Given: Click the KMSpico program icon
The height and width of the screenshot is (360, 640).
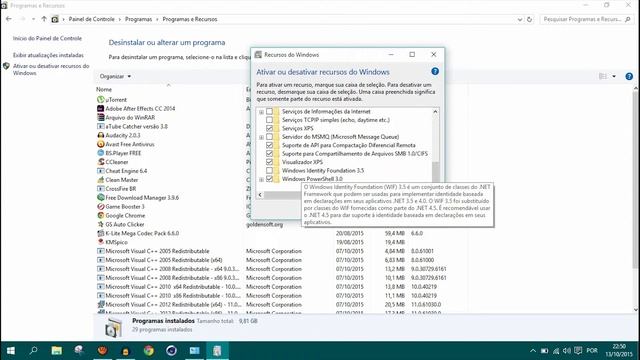Looking at the screenshot, I should pos(100,242).
